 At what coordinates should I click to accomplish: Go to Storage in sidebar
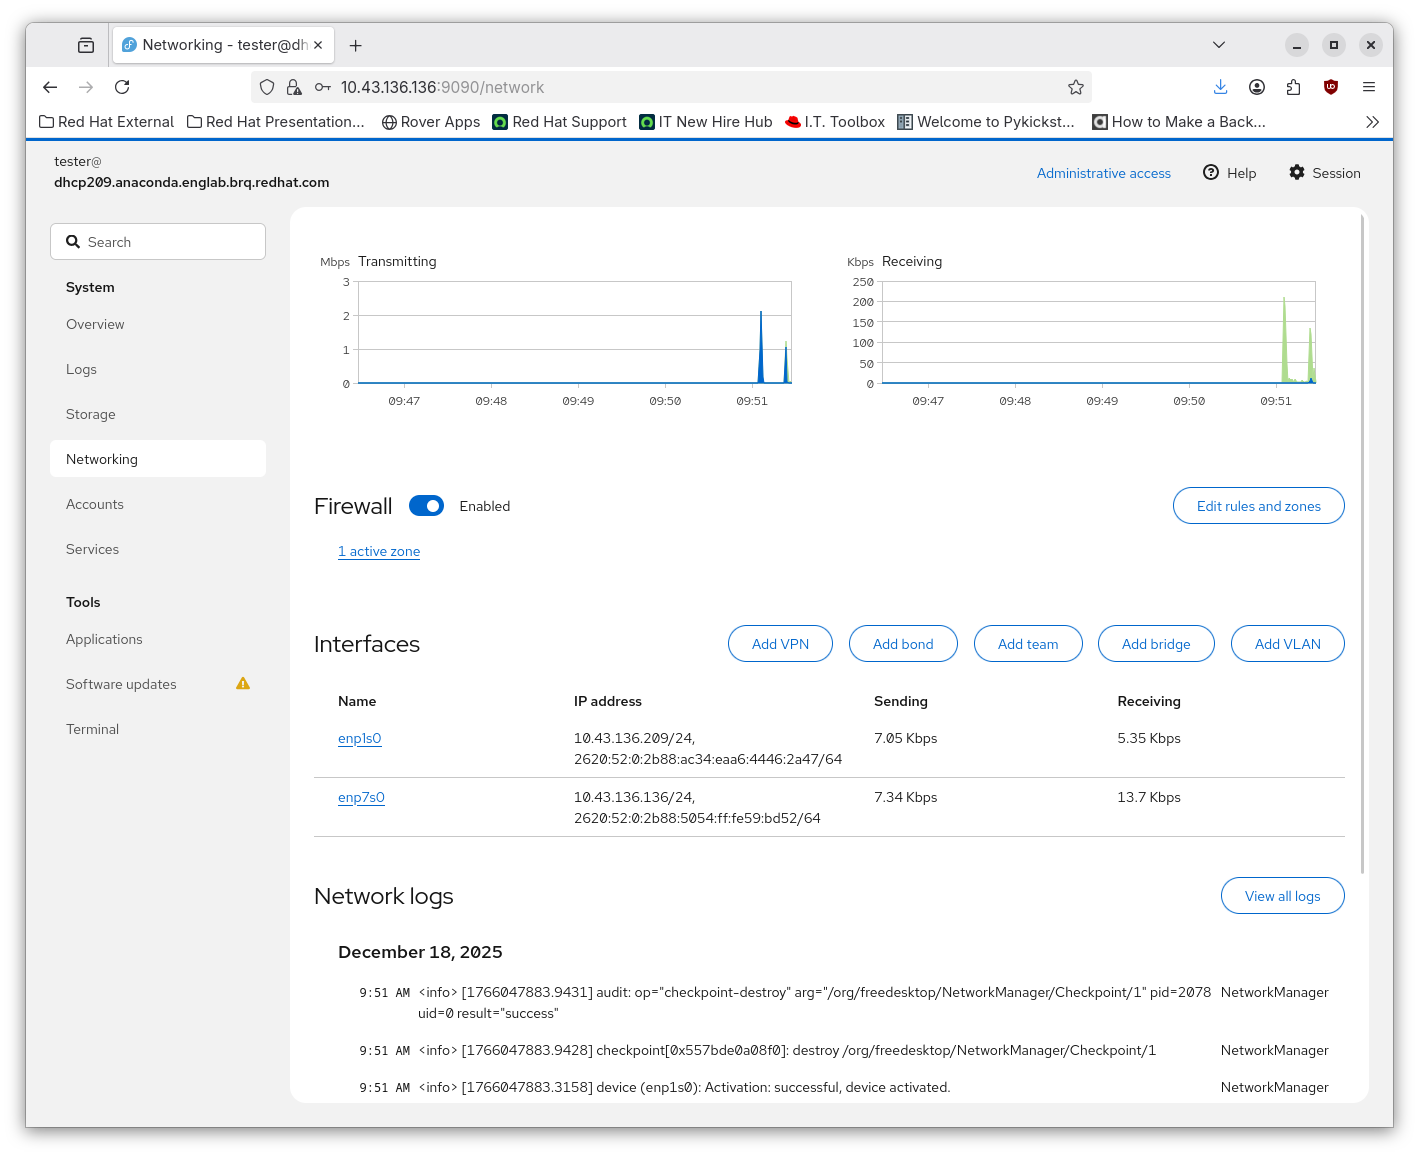pos(158,414)
